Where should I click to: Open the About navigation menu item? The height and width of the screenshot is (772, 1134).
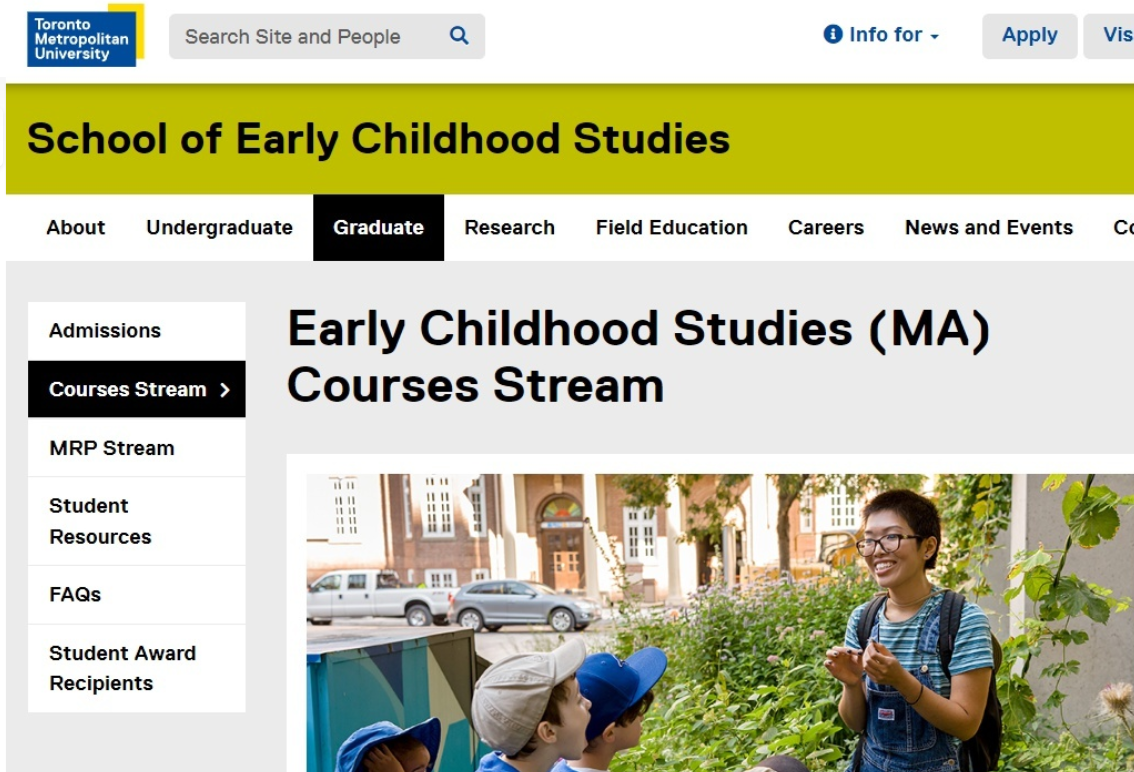[75, 228]
